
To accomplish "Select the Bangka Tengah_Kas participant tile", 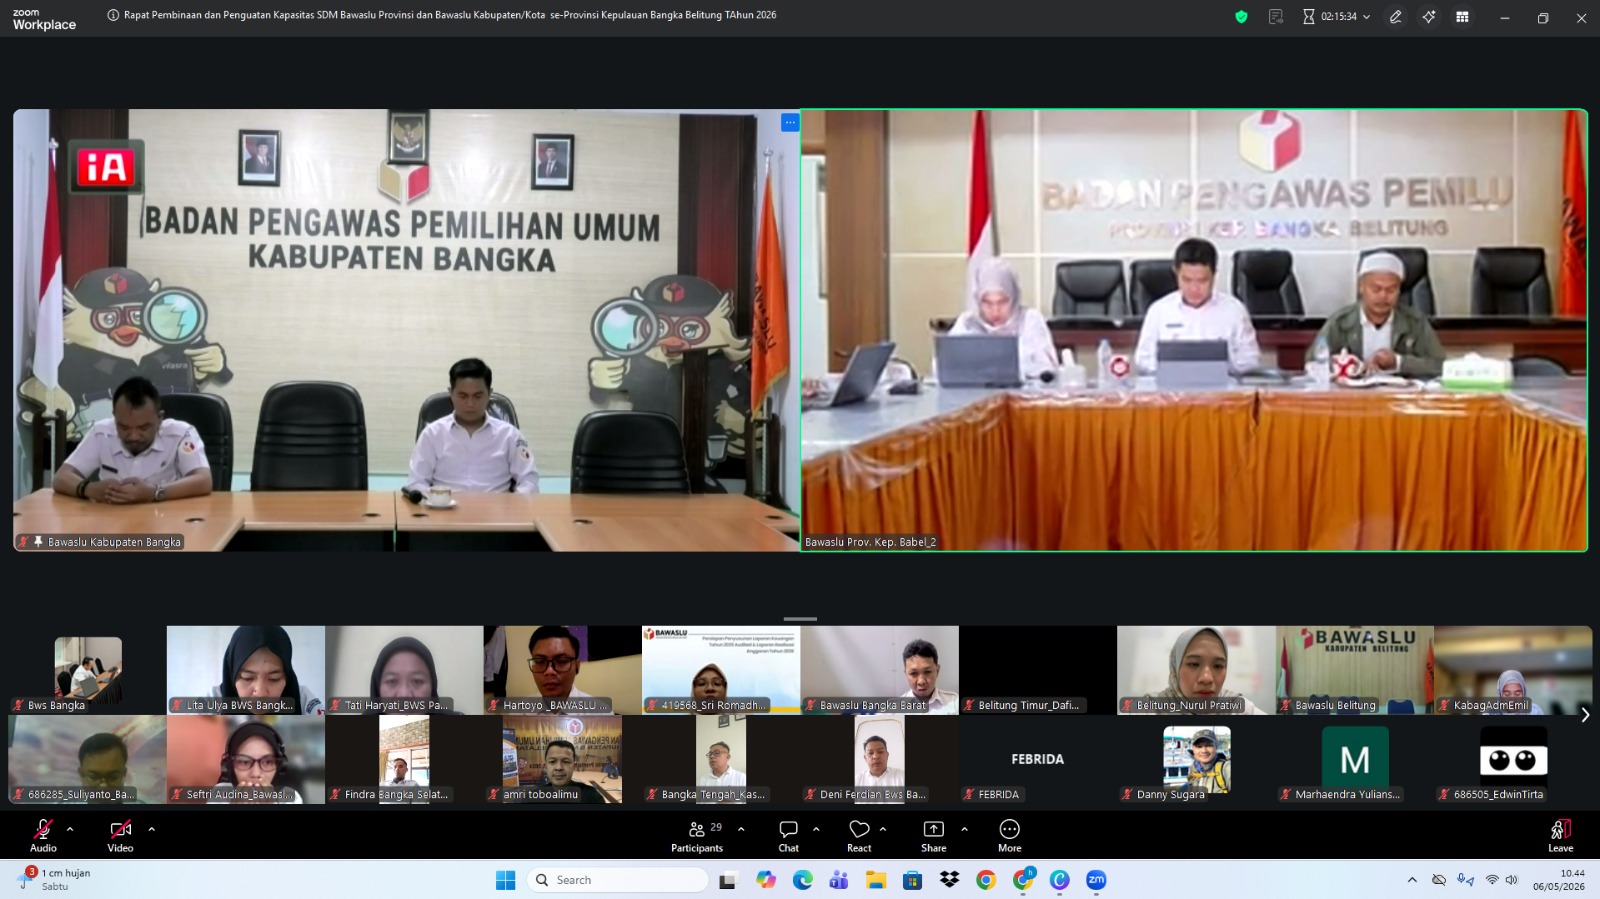I will (x=721, y=759).
